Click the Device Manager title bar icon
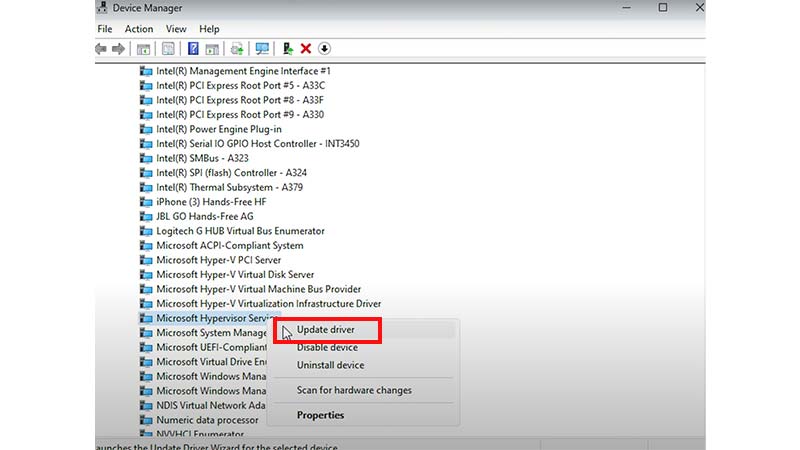Viewport: 800px width, 450px height. (103, 7)
